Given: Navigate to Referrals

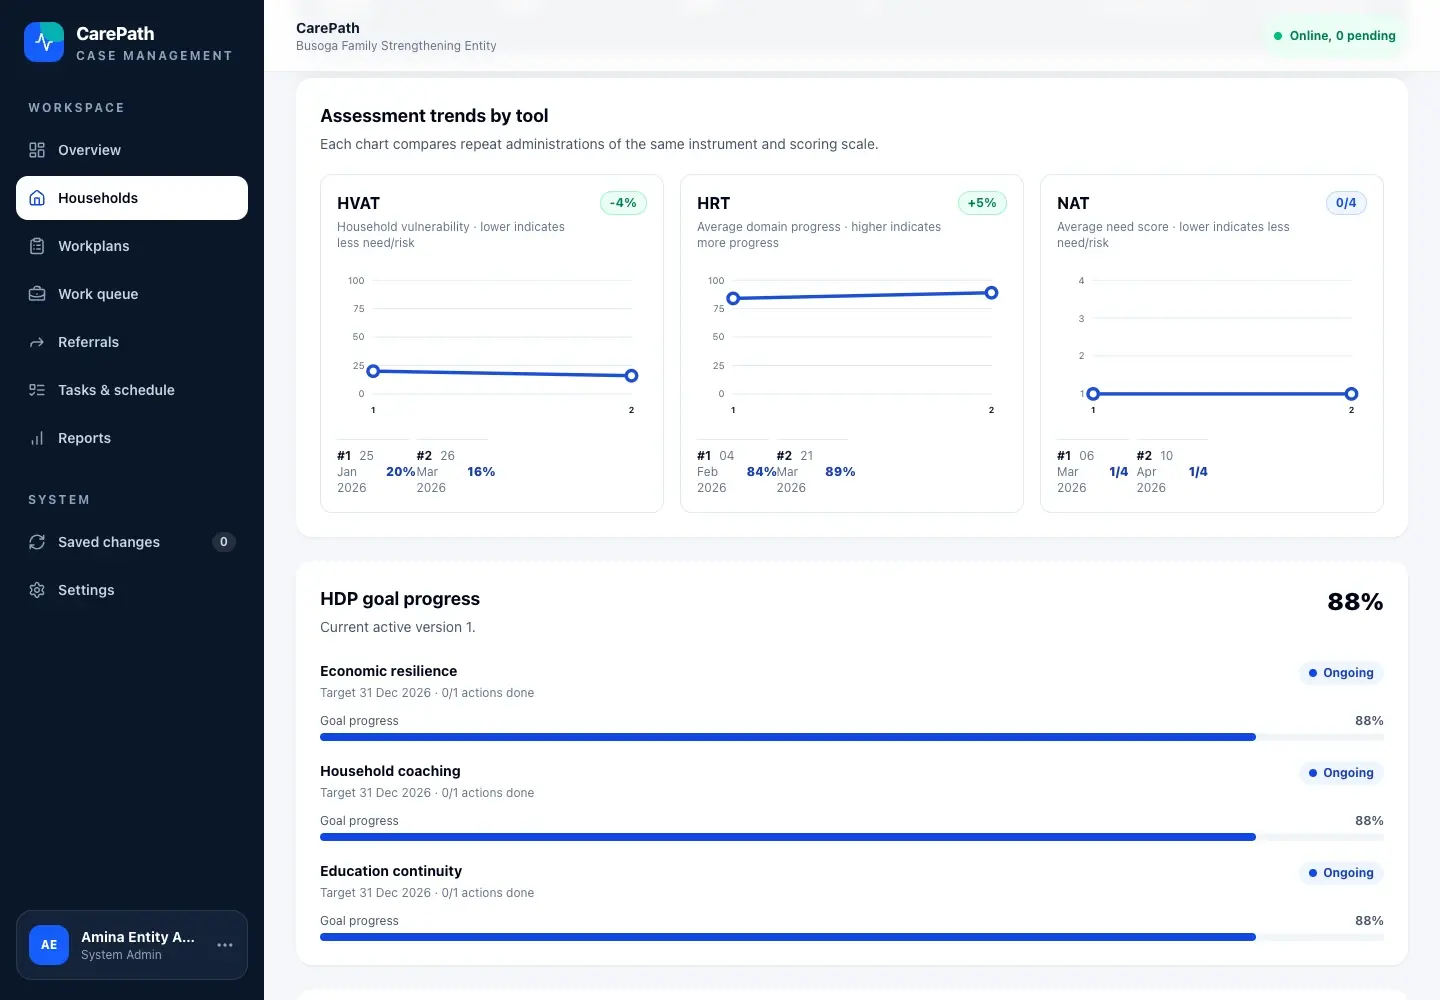Looking at the screenshot, I should 132,342.
